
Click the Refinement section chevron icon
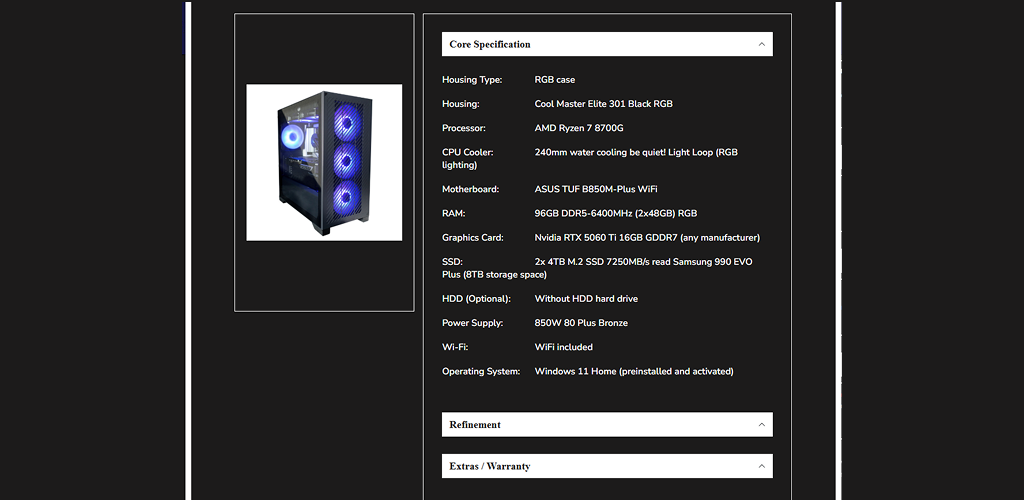(x=761, y=425)
